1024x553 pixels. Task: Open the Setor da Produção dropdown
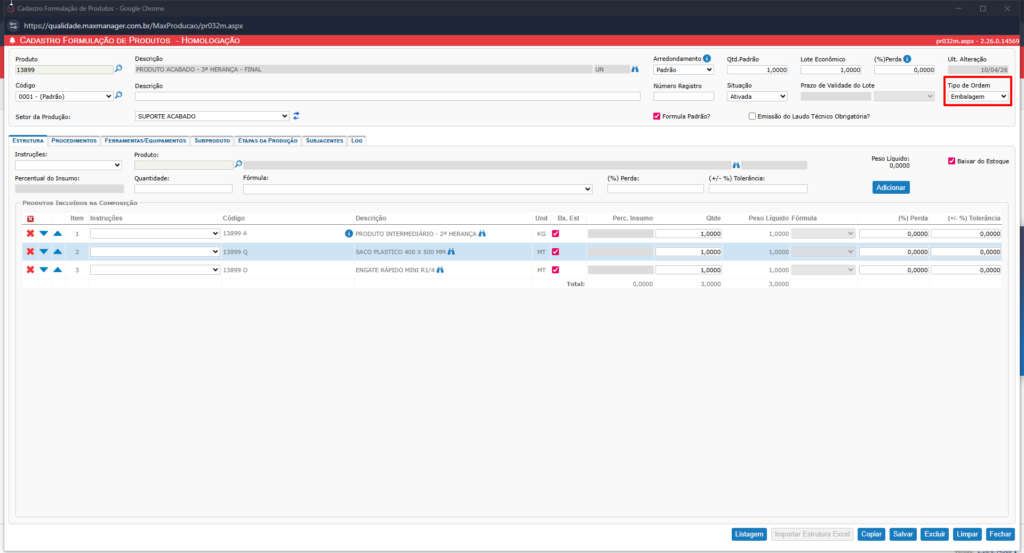coord(212,116)
